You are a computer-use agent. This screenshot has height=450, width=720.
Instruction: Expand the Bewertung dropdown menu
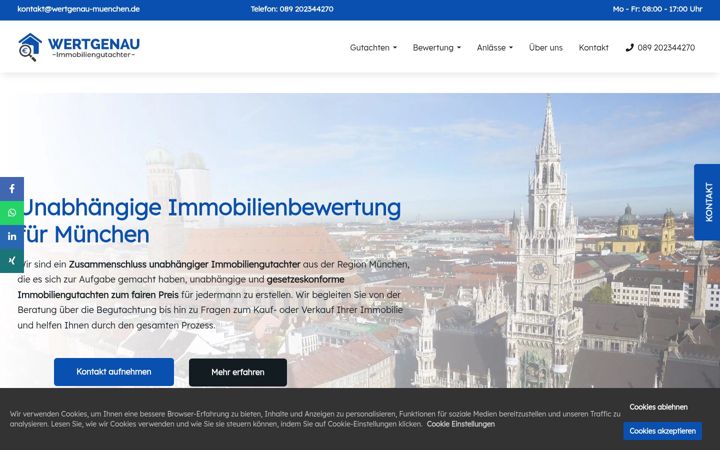pyautogui.click(x=437, y=47)
